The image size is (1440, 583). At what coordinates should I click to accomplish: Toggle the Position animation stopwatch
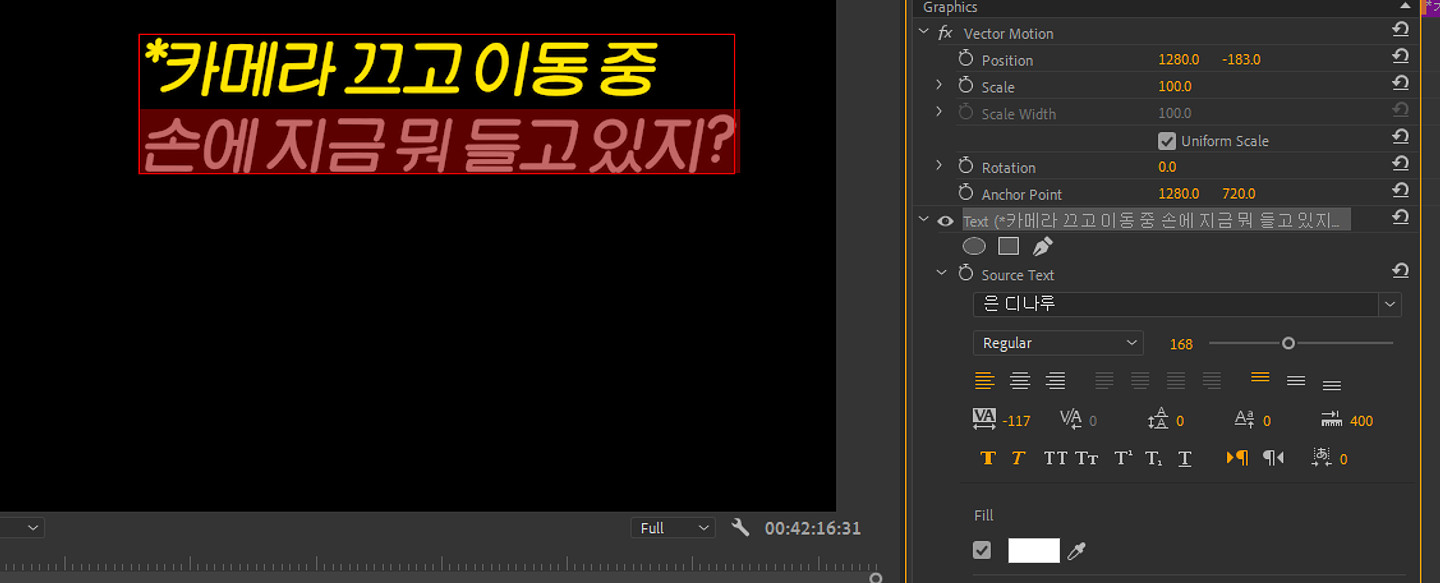pyautogui.click(x=965, y=59)
